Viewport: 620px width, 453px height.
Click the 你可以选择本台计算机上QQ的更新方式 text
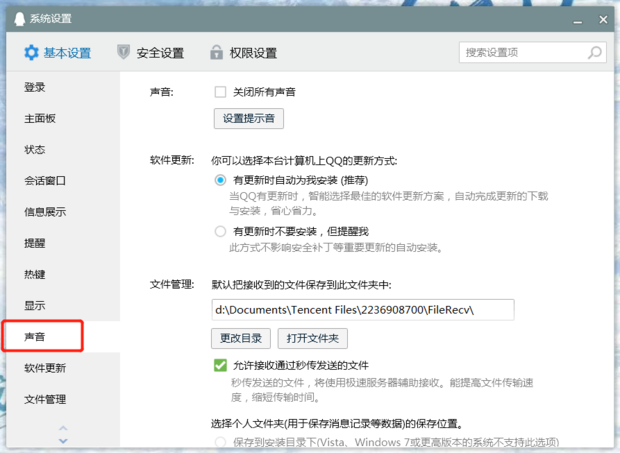[x=304, y=160]
